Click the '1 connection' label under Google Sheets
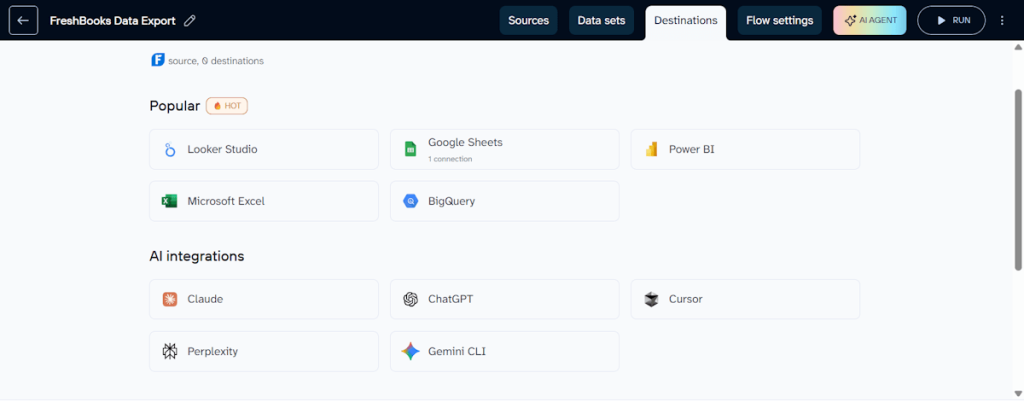The image size is (1024, 402). [x=451, y=159]
